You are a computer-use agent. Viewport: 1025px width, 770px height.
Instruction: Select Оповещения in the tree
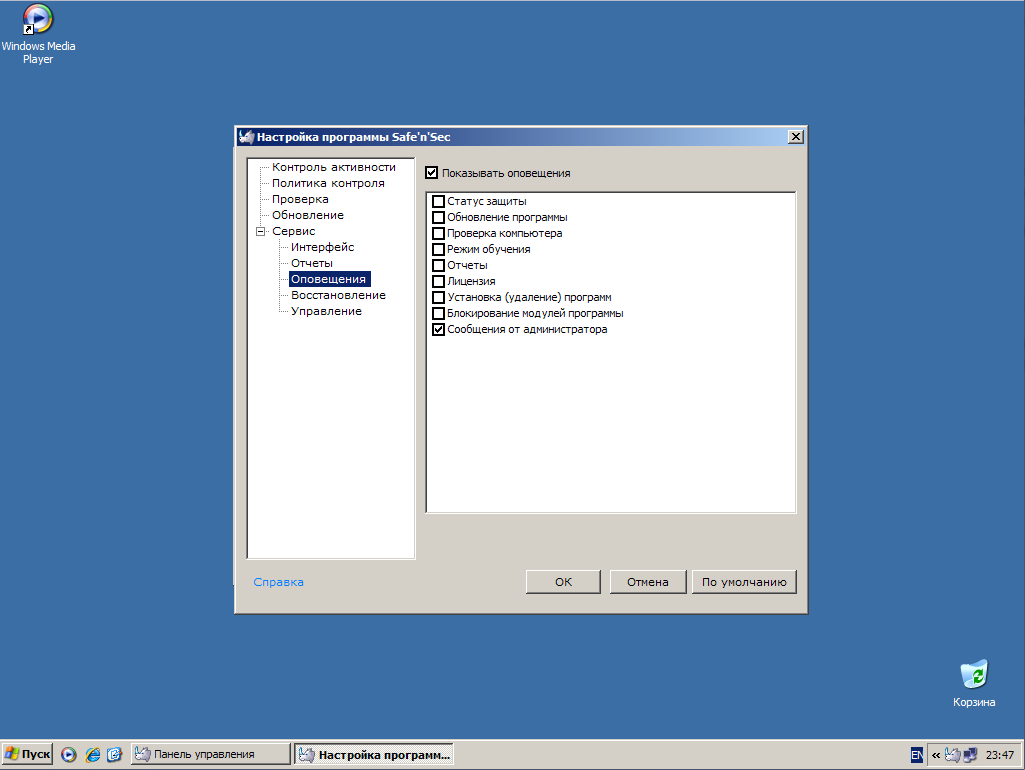coord(329,279)
